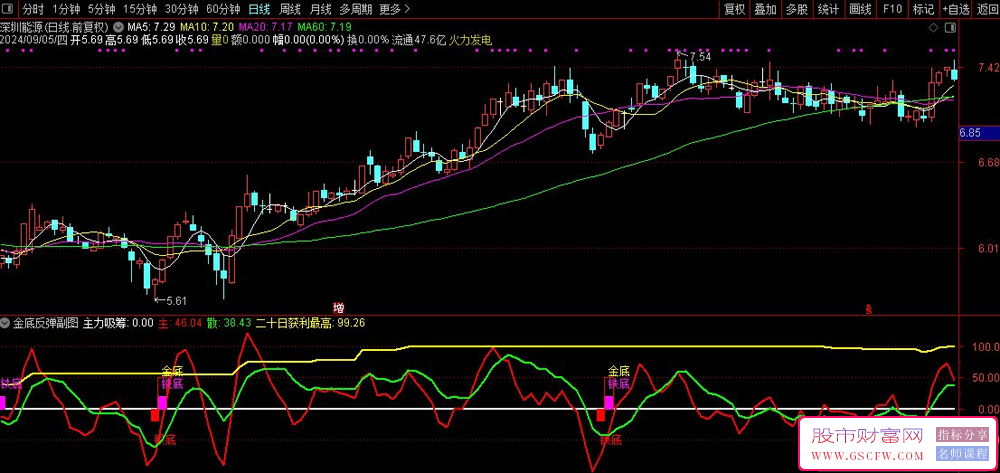
Task: Click the 5.61 low price marker
Action: (x=177, y=300)
